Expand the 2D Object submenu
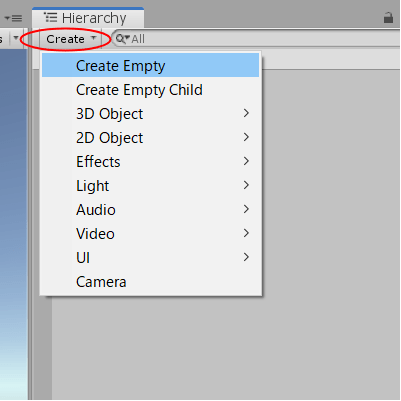401x401 pixels. pyautogui.click(x=150, y=138)
